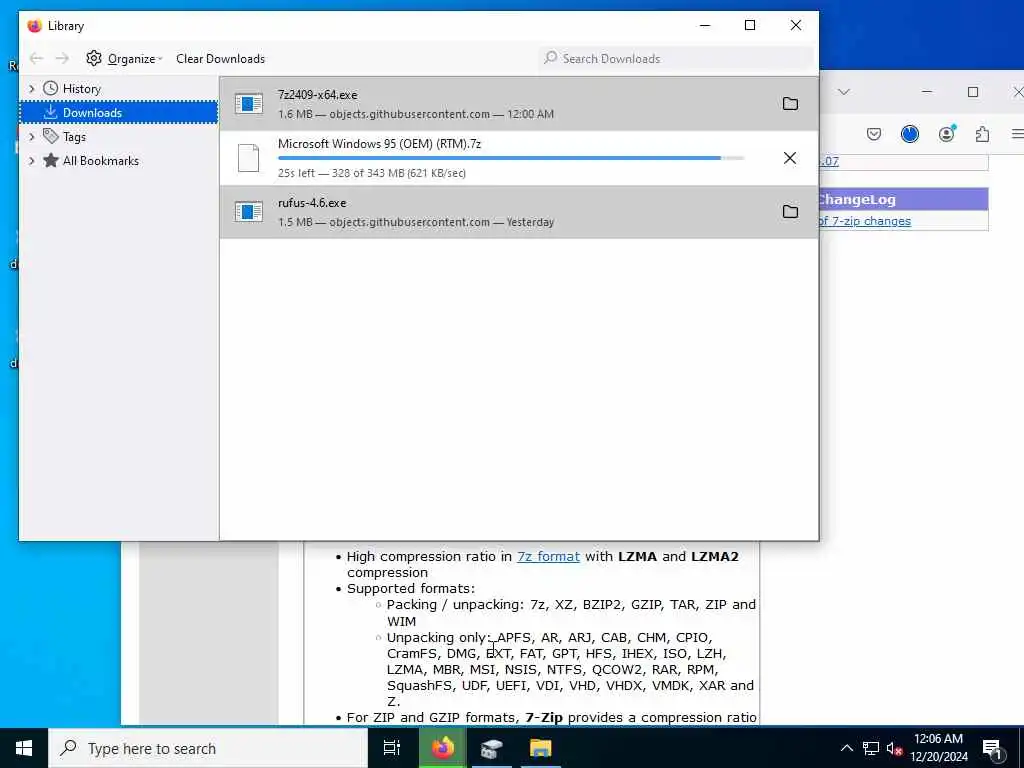Image resolution: width=1024 pixels, height=768 pixels.
Task: Open Firefox extensions puzzle icon
Action: click(x=982, y=135)
